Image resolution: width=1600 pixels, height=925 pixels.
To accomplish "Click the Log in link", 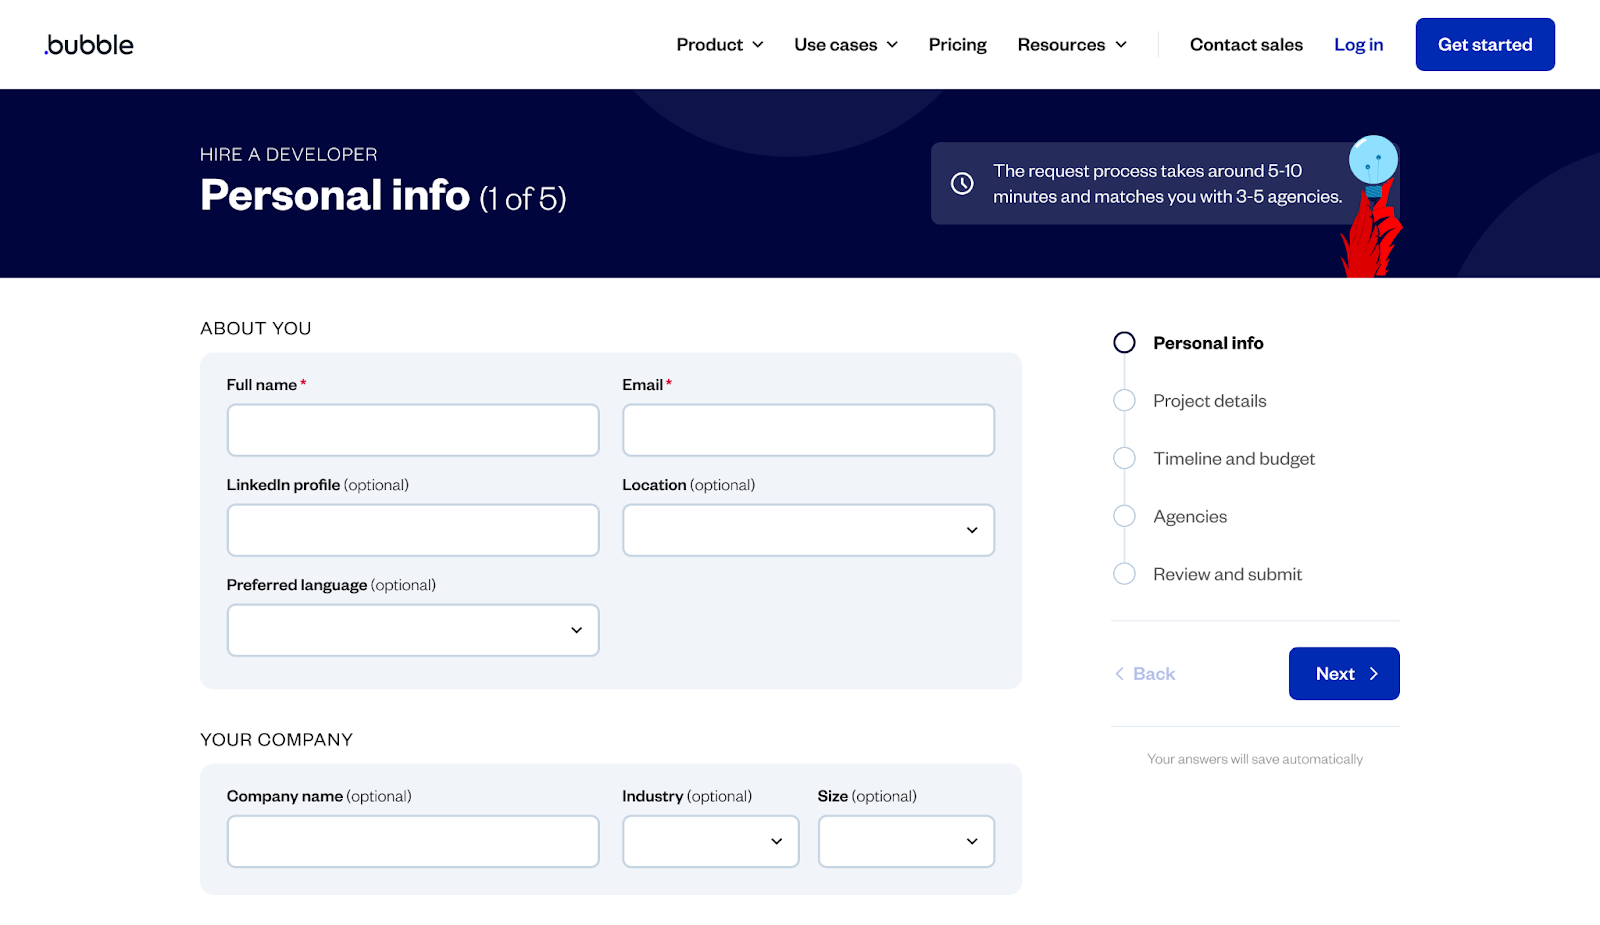I will (1358, 44).
